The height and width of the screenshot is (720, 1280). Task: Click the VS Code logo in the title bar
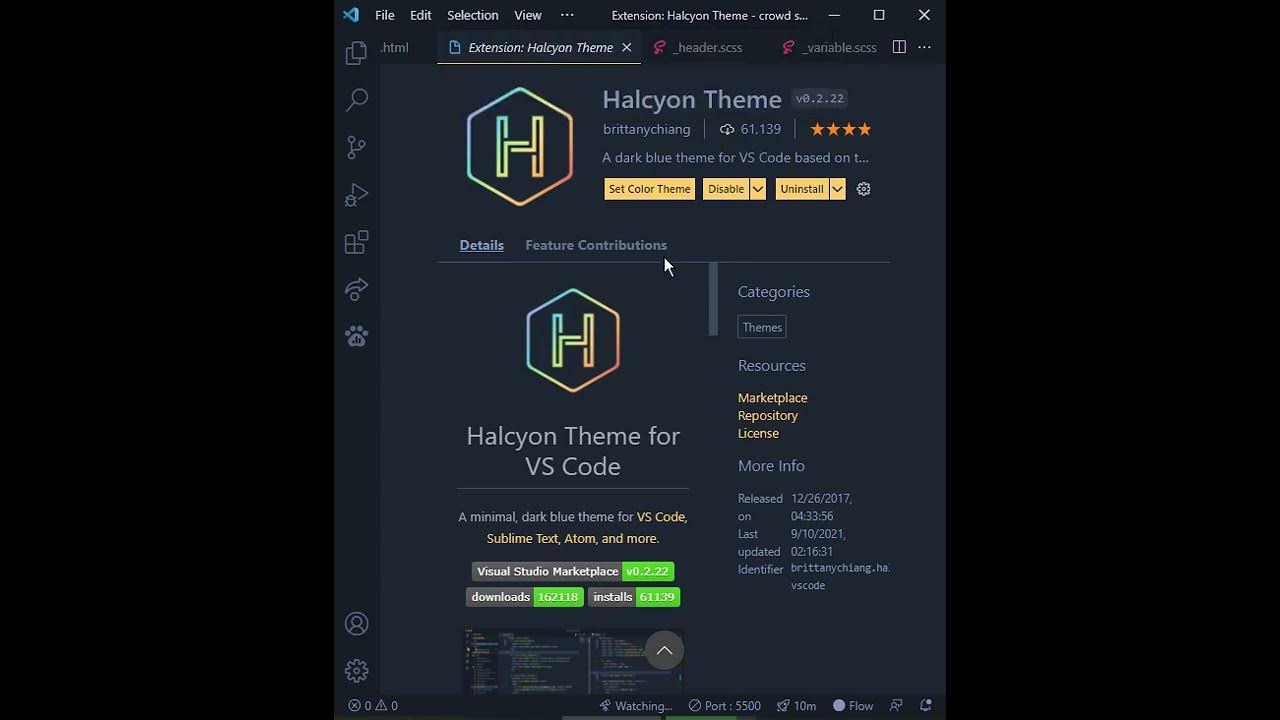point(351,15)
